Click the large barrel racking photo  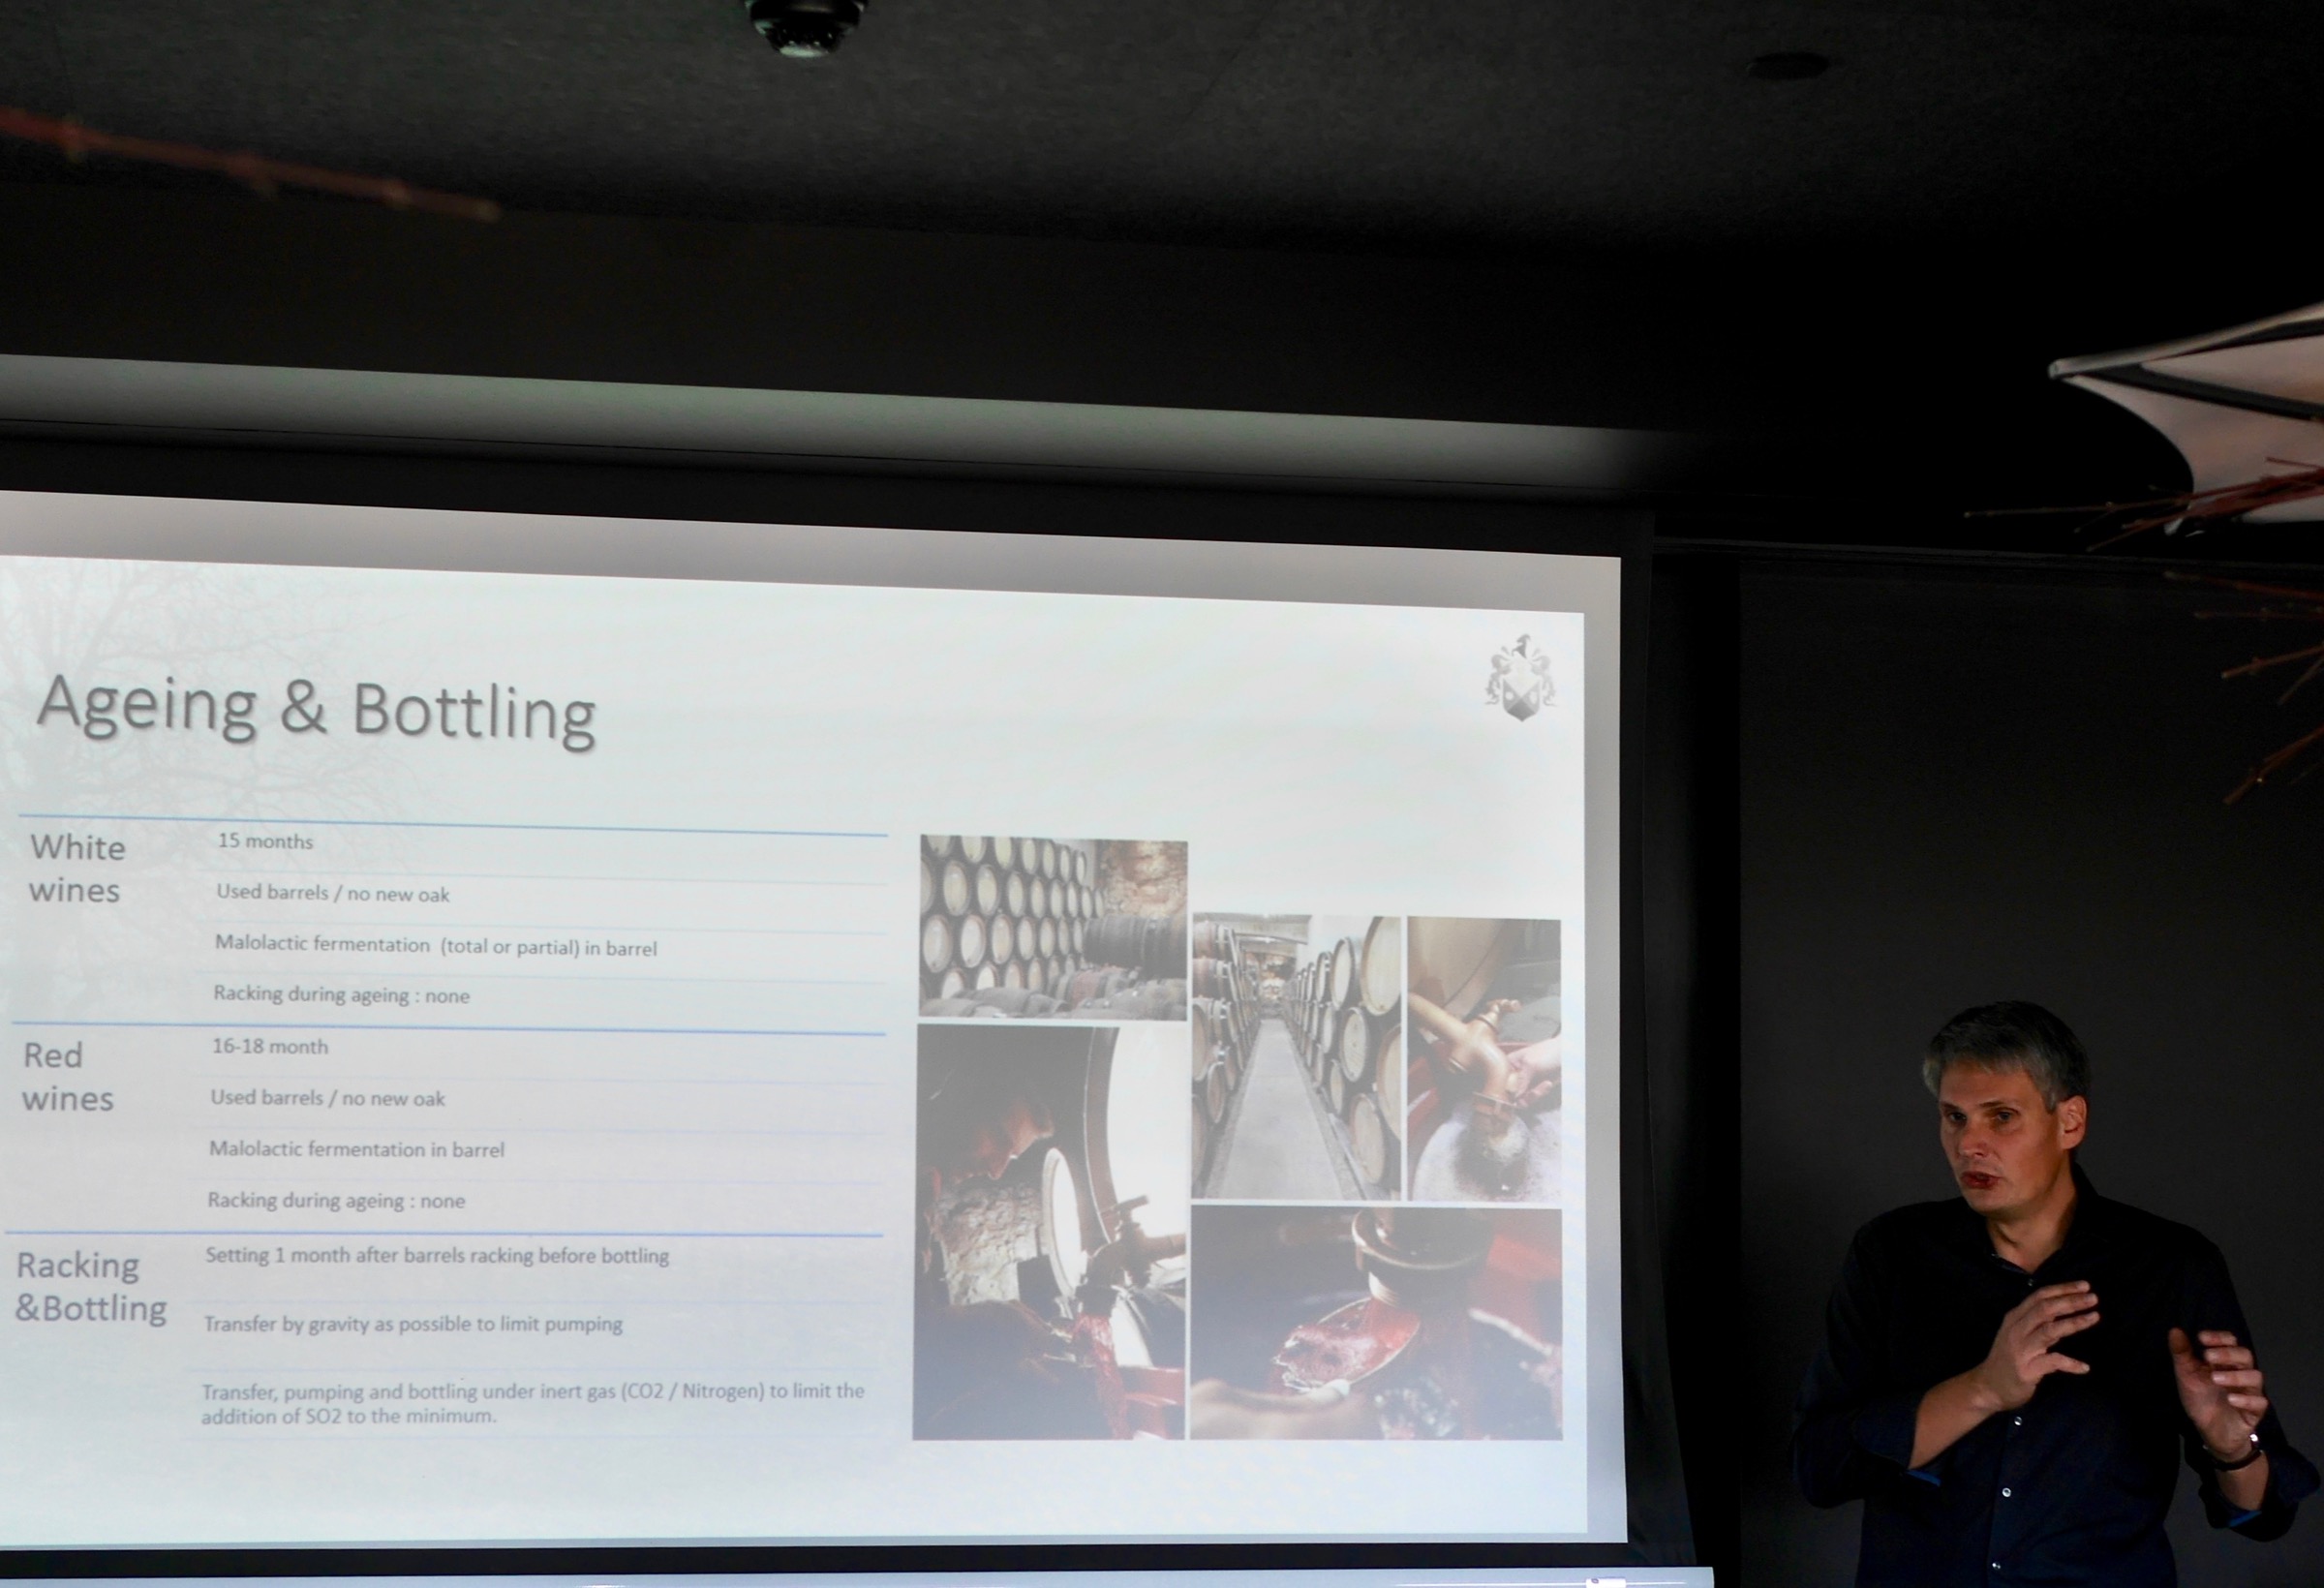click(1049, 1232)
